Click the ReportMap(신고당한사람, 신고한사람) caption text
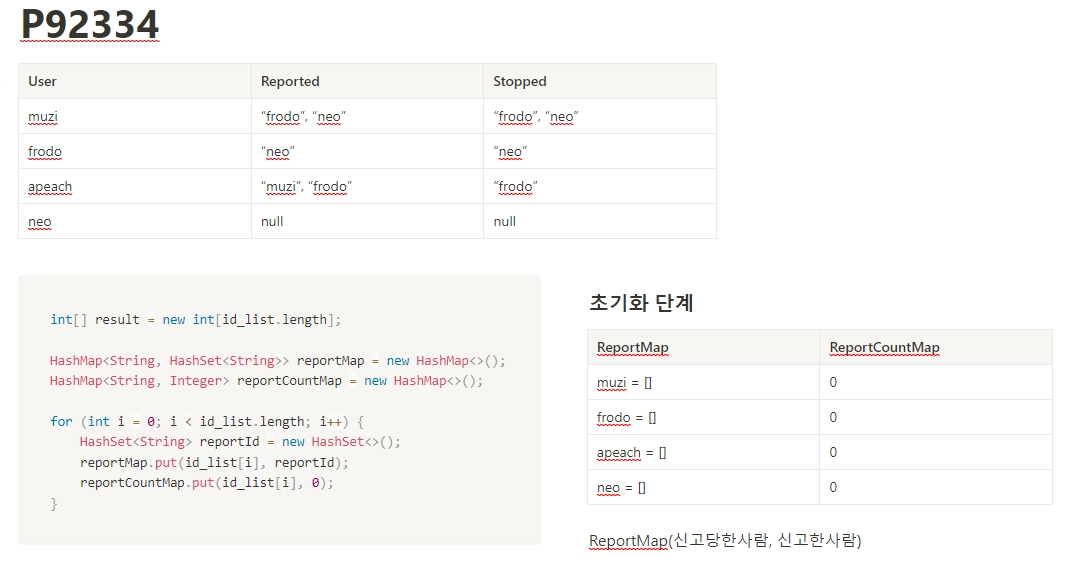 pyautogui.click(x=725, y=540)
